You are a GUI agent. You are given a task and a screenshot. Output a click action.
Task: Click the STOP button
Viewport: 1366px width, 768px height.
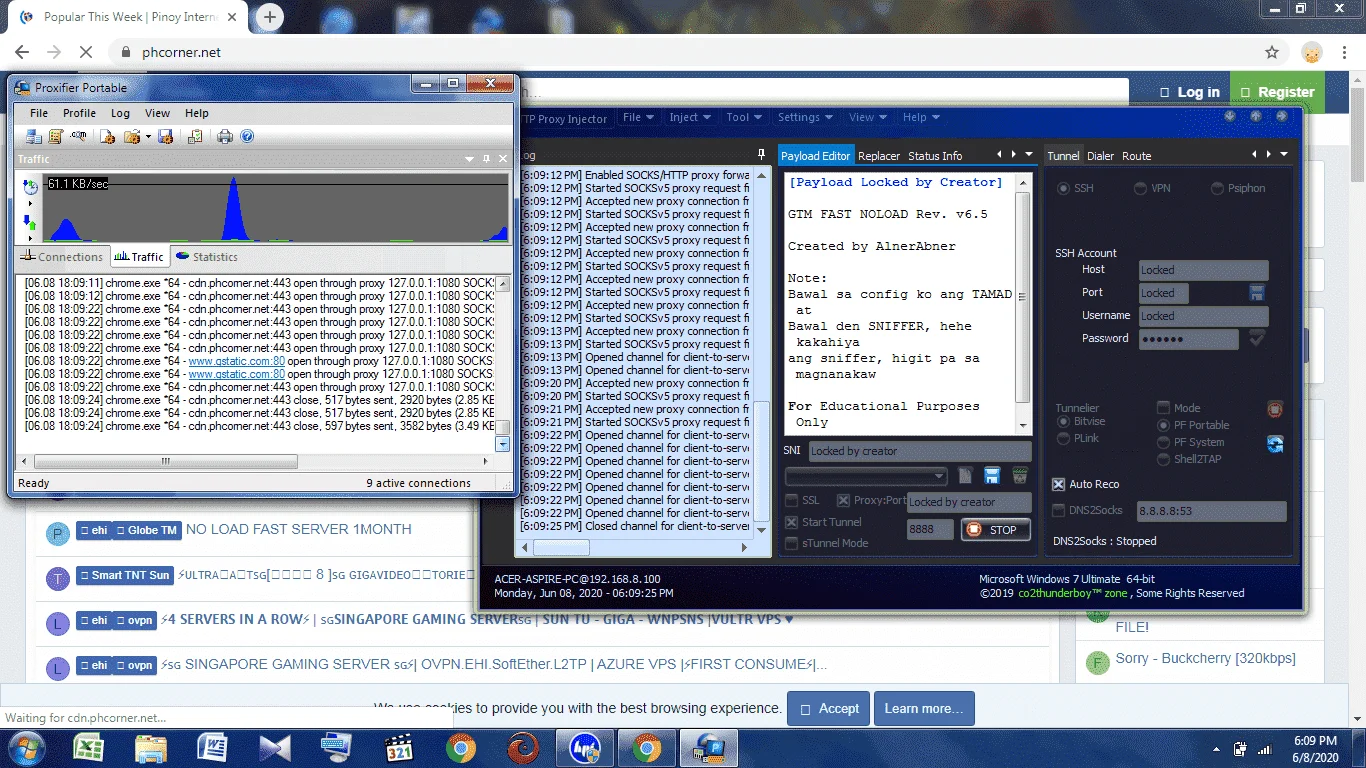[995, 530]
